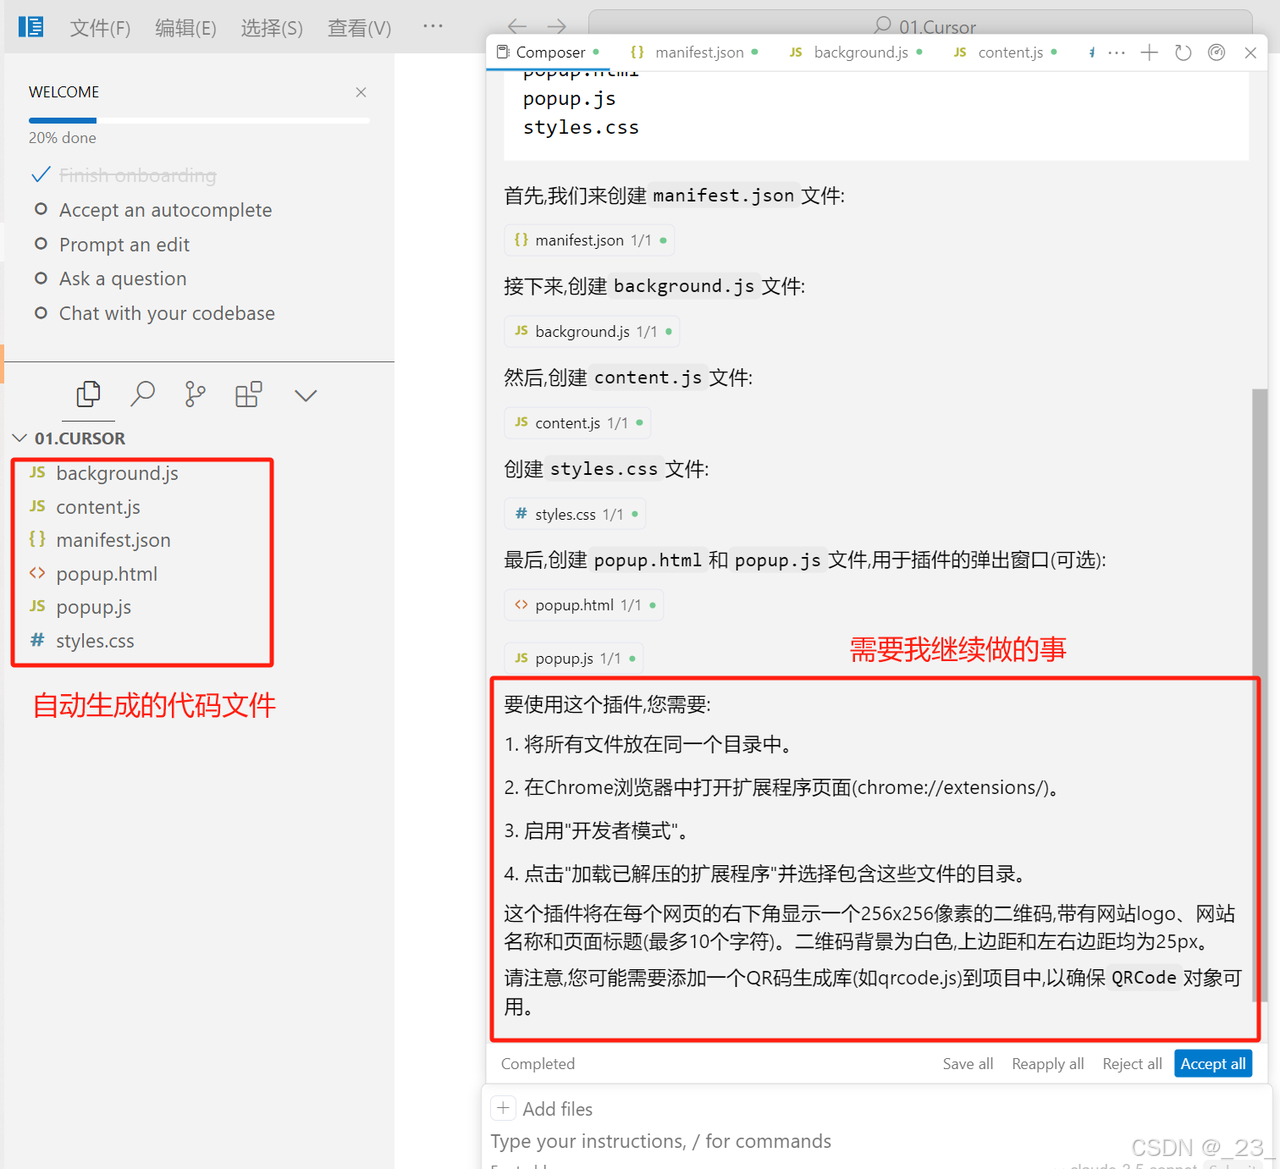Viewport: 1280px width, 1169px height.
Task: Select the 'Prompt an edit' step circle
Action: [x=40, y=244]
